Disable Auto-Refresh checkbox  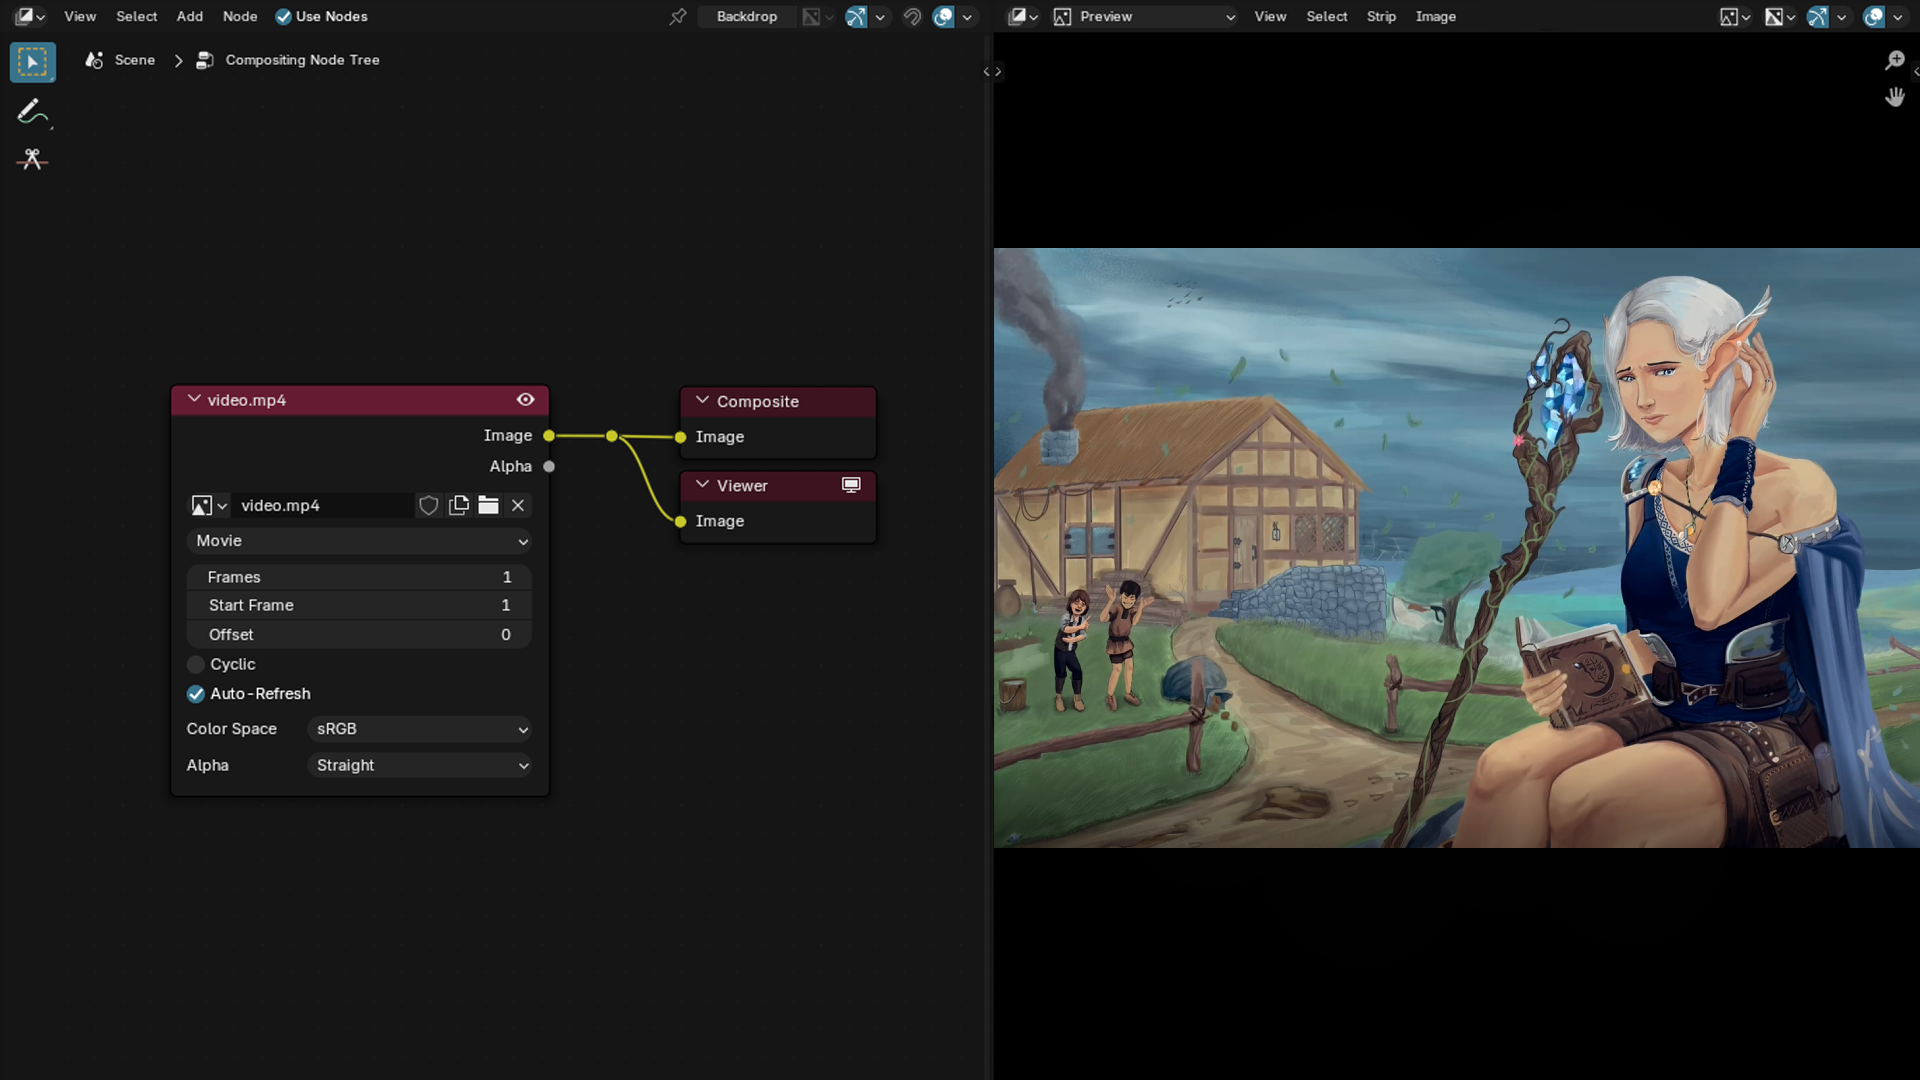click(196, 694)
